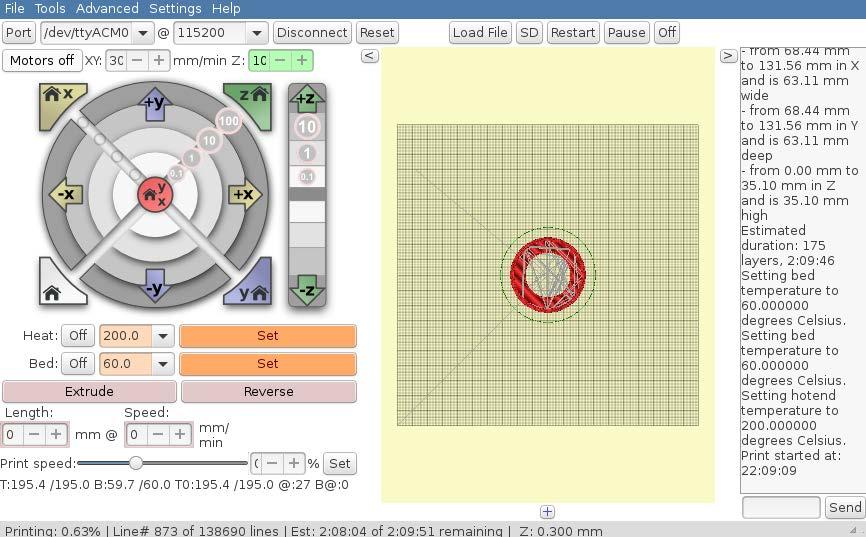
Task: Move Z up with +Z arrow
Action: (x=307, y=98)
